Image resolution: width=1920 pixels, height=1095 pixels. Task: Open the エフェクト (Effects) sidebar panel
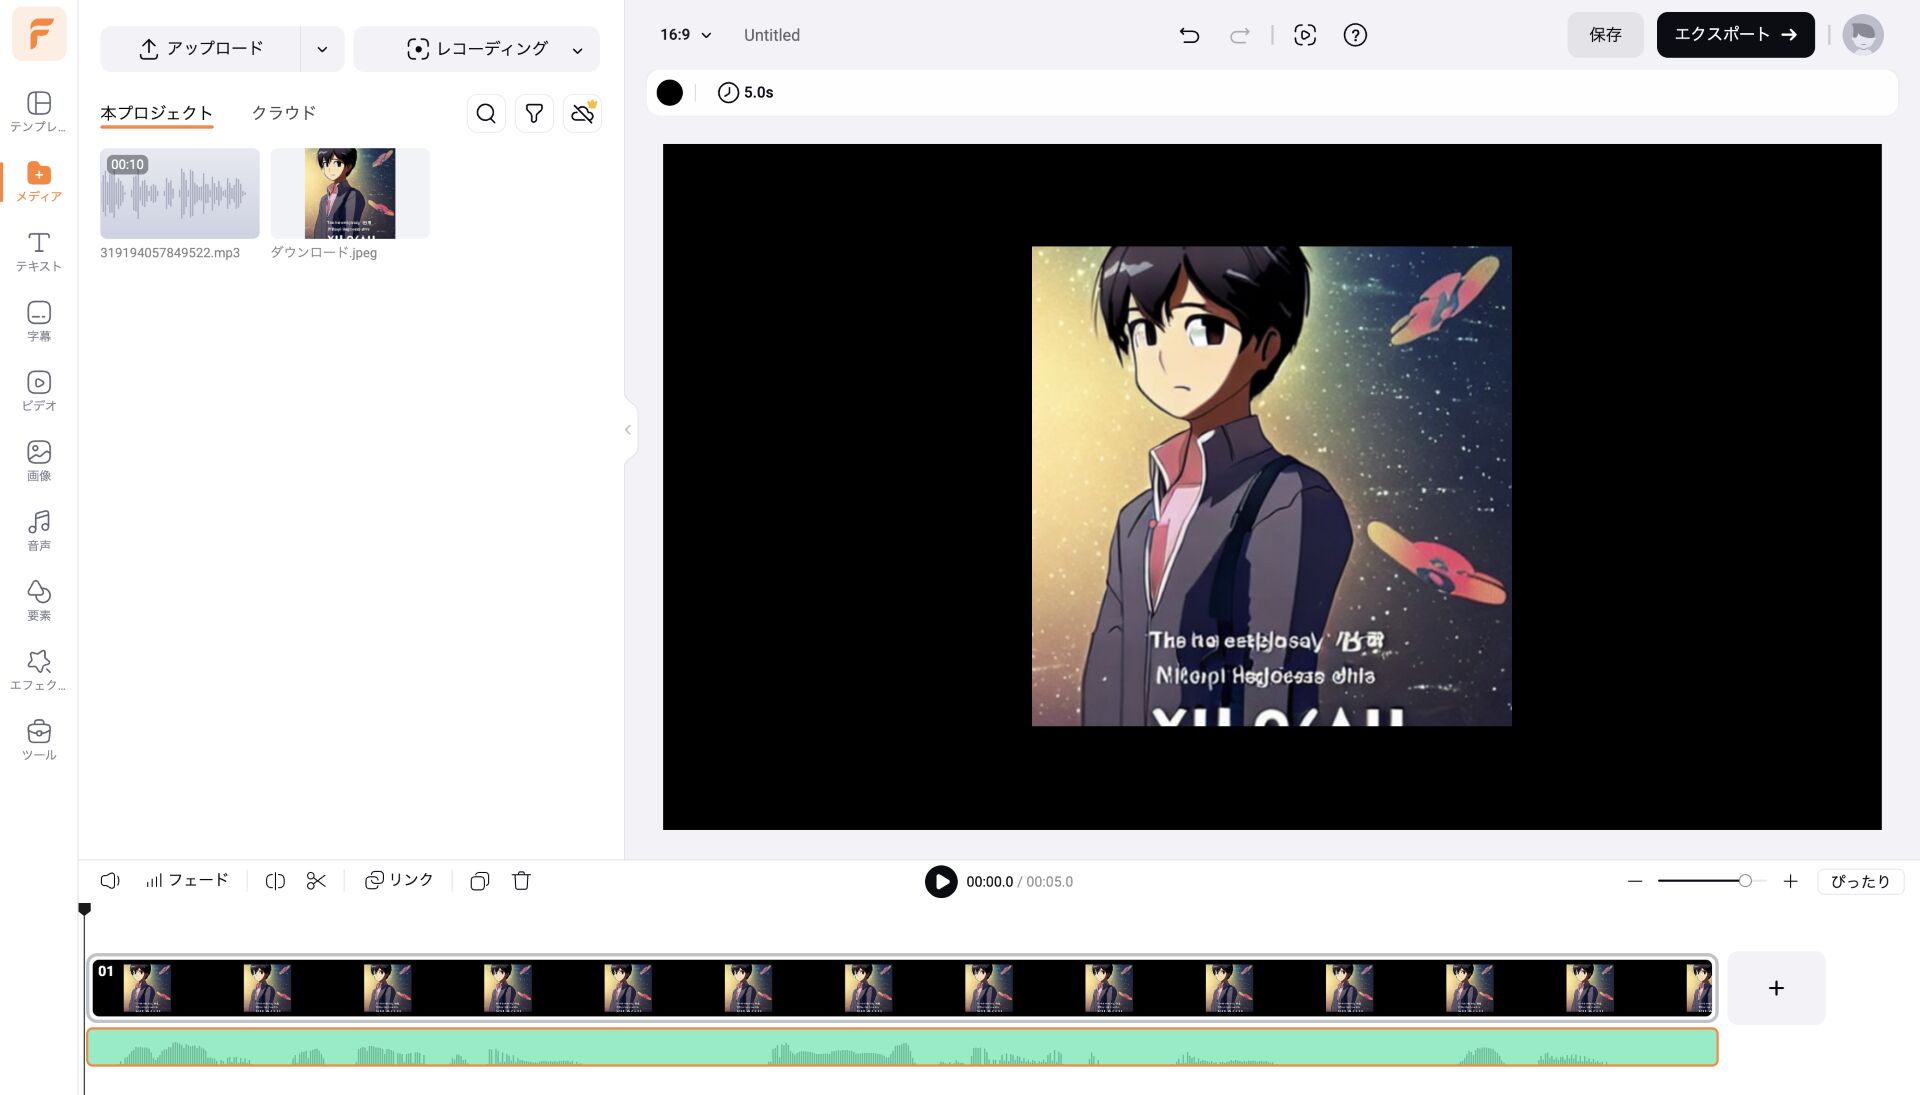point(39,670)
